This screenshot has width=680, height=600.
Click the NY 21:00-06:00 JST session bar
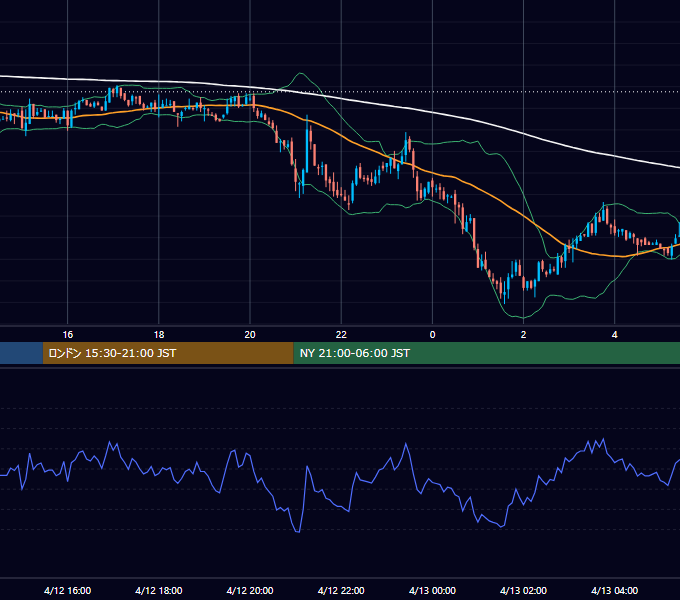487,353
